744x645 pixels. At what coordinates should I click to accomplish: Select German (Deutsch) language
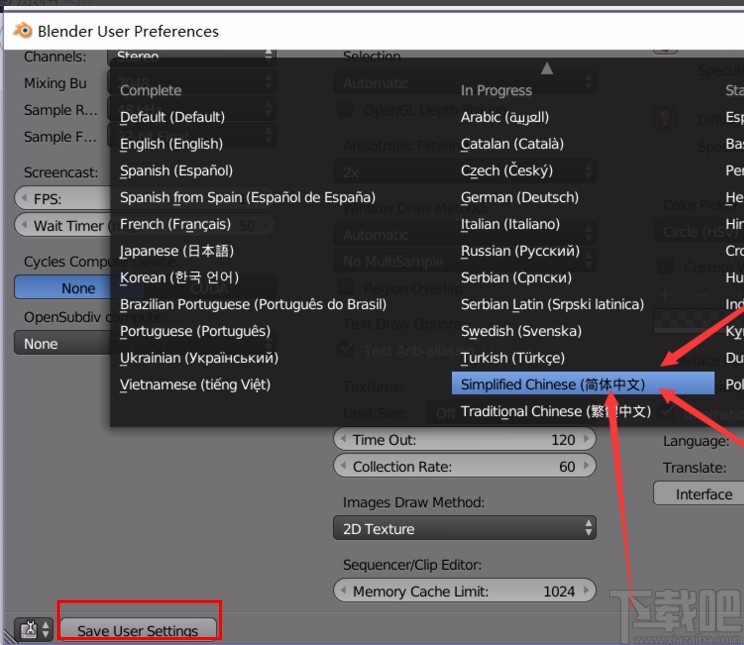(520, 197)
